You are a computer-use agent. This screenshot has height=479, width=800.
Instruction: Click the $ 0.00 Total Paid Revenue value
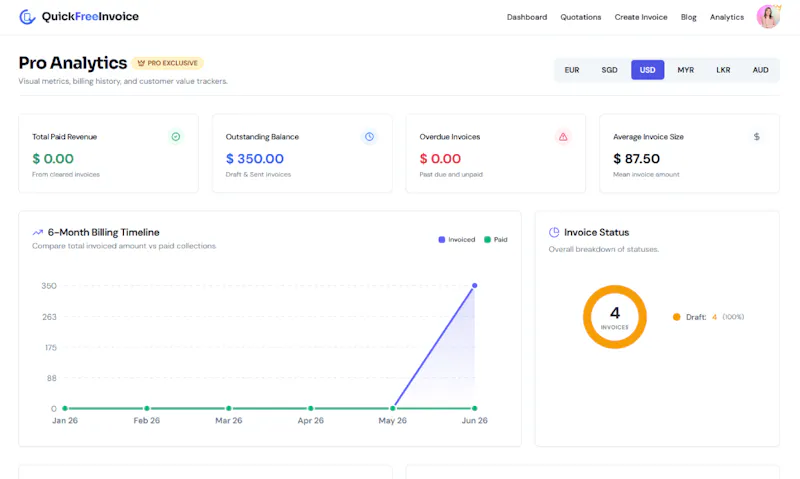pyautogui.click(x=53, y=159)
